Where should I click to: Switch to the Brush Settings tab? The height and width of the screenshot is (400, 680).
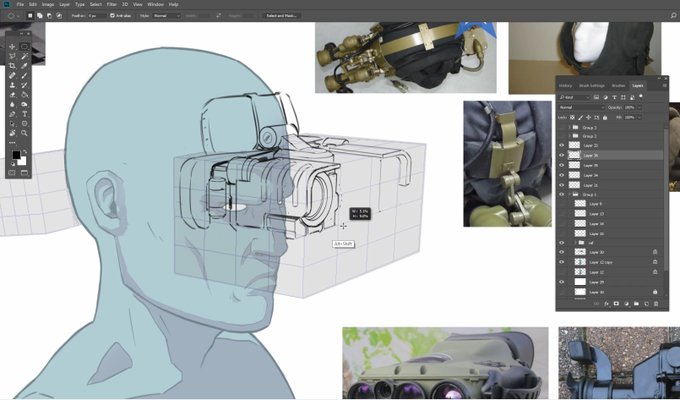point(591,85)
